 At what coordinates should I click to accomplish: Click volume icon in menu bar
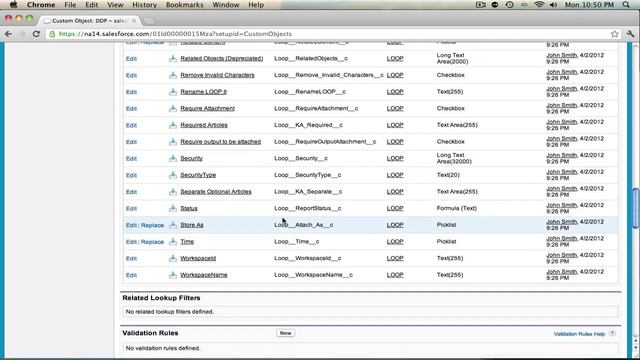pyautogui.click(x=553, y=5)
